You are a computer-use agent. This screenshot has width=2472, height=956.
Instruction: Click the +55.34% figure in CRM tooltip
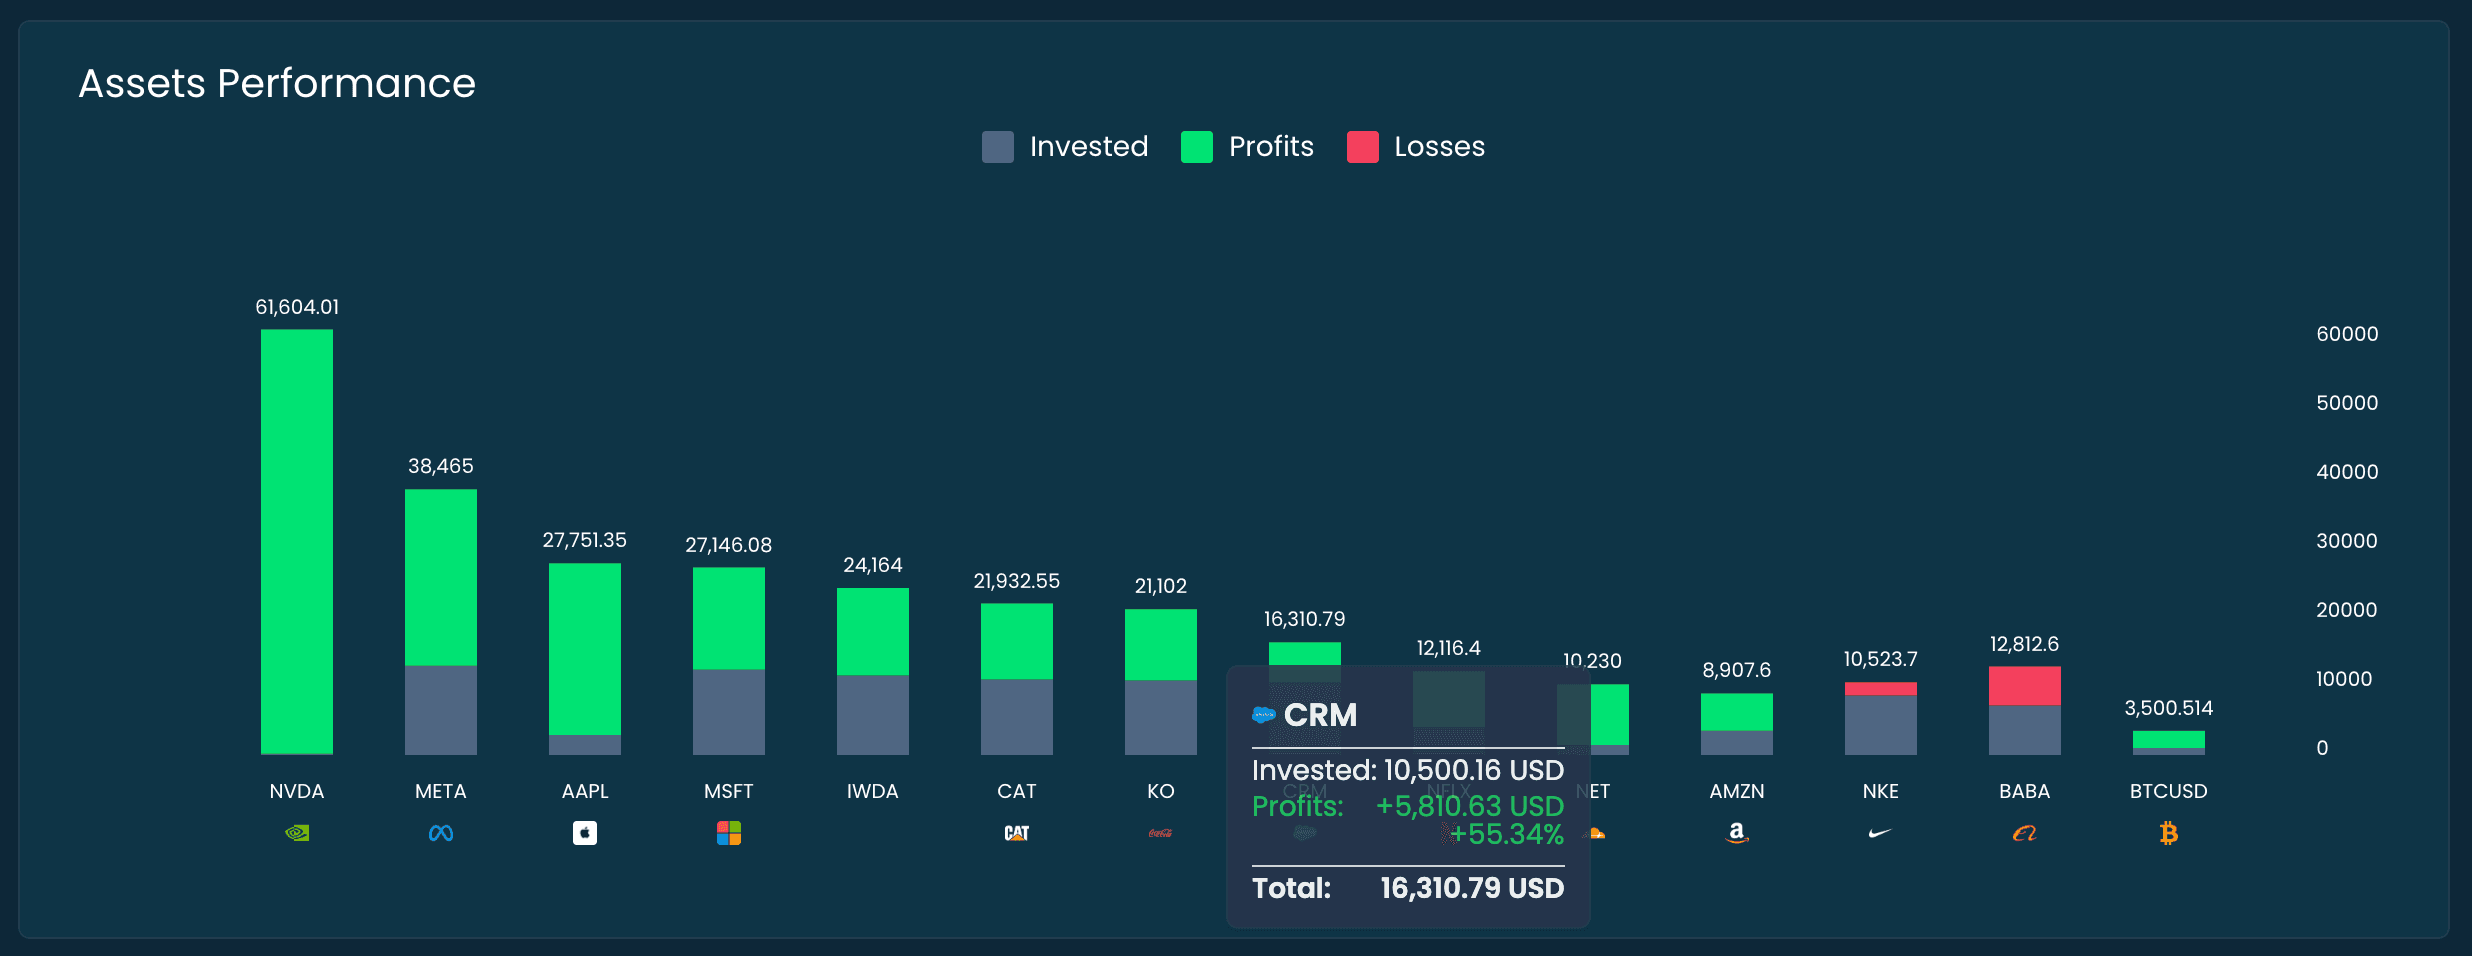[x=1507, y=834]
